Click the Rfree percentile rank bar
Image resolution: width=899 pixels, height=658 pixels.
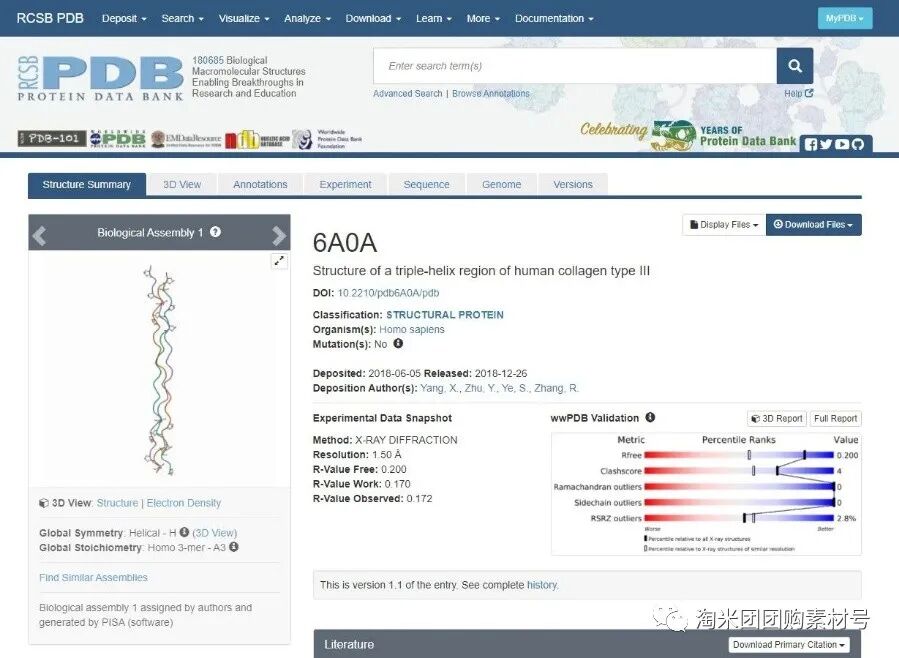coord(738,455)
